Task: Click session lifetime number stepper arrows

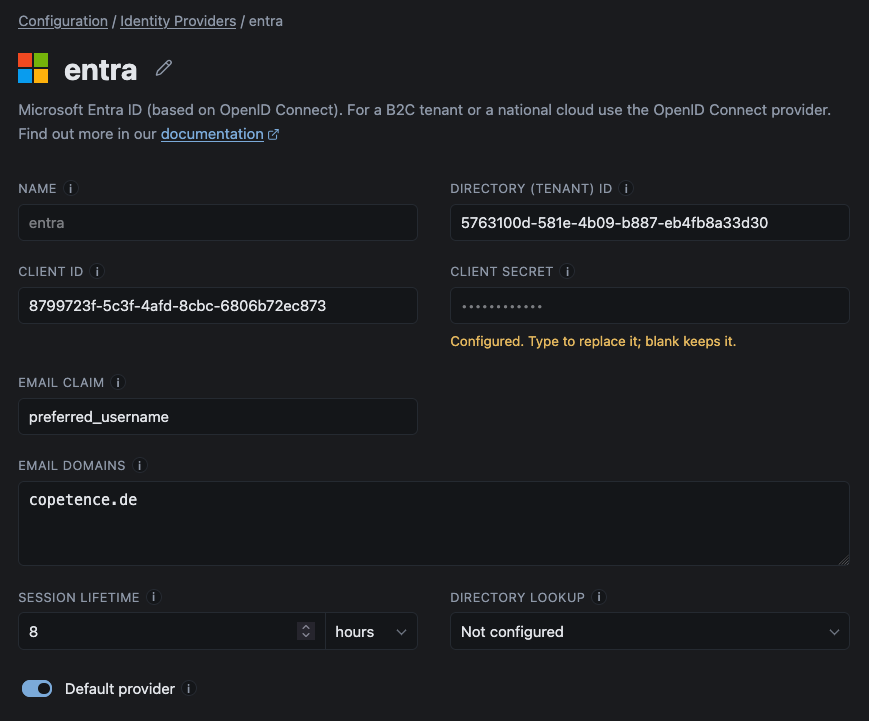Action: click(x=306, y=631)
